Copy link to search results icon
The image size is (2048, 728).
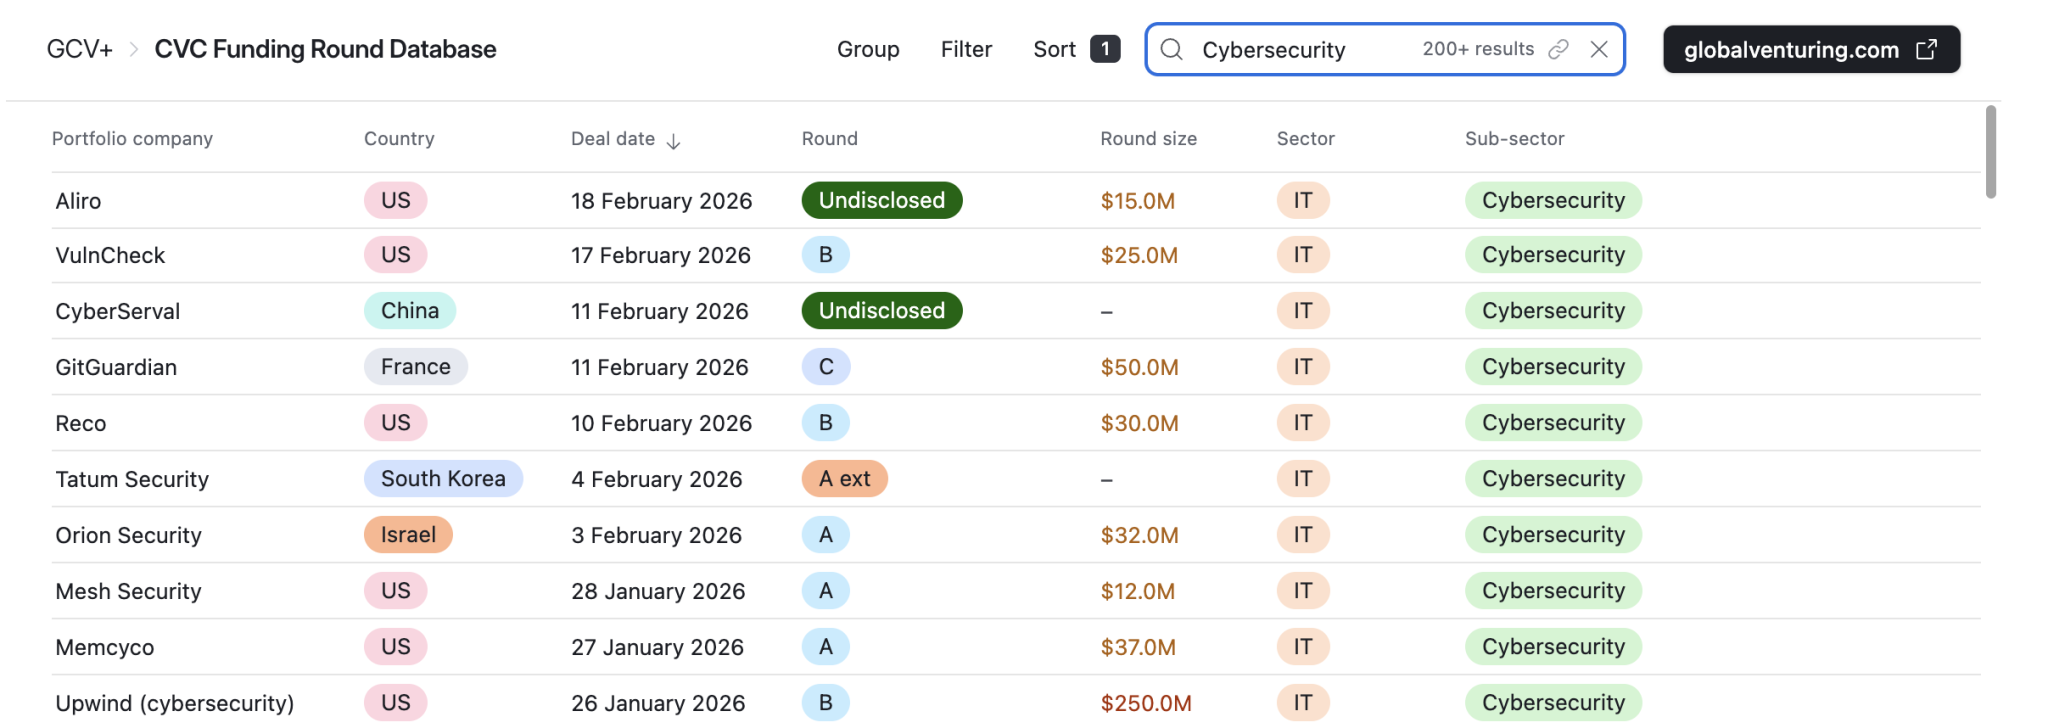pos(1558,50)
